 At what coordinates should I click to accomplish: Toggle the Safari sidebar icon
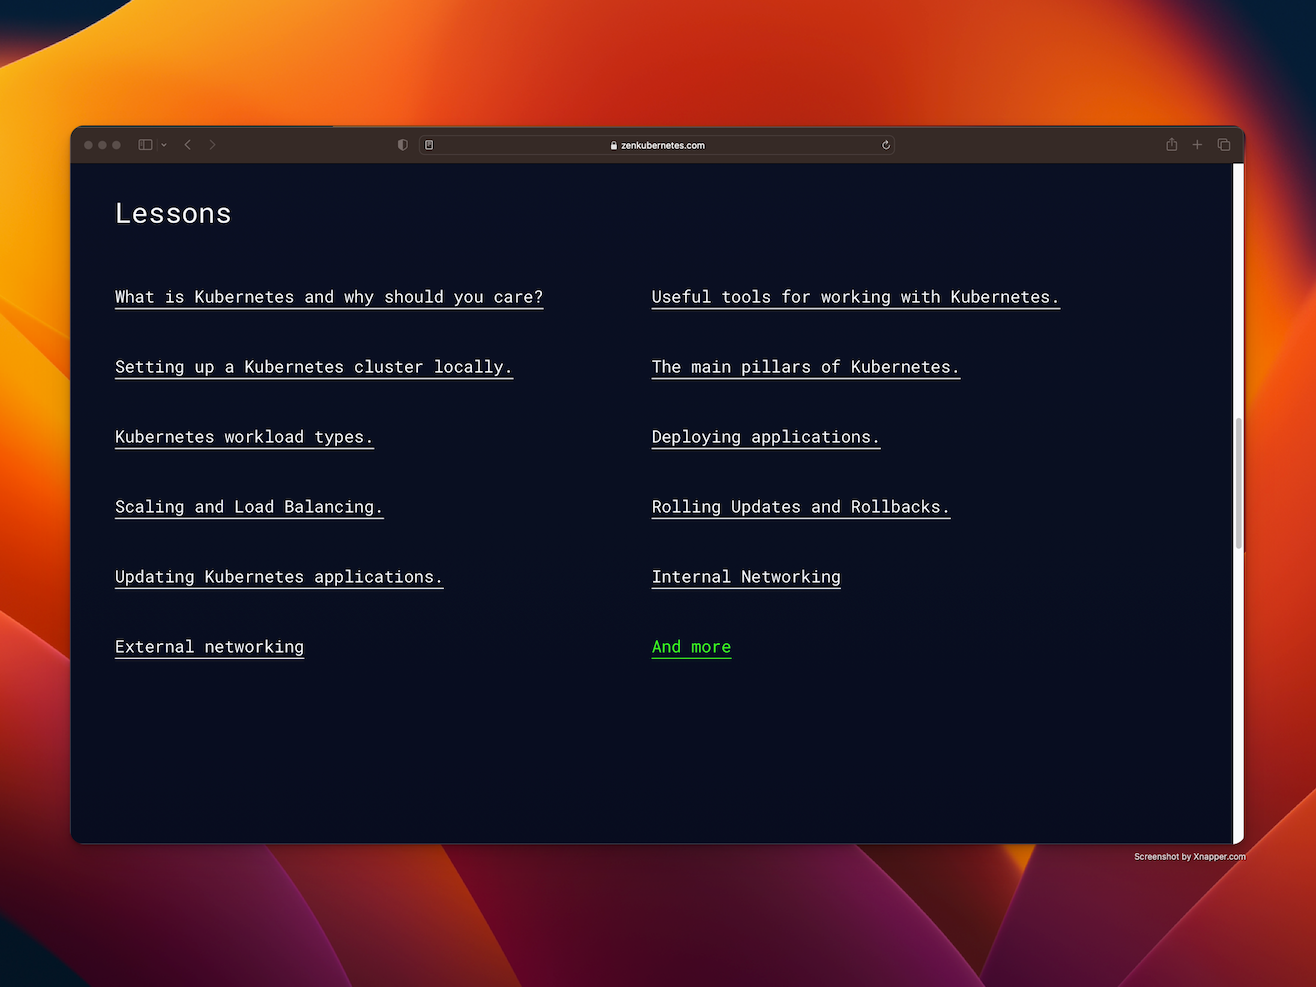point(145,145)
